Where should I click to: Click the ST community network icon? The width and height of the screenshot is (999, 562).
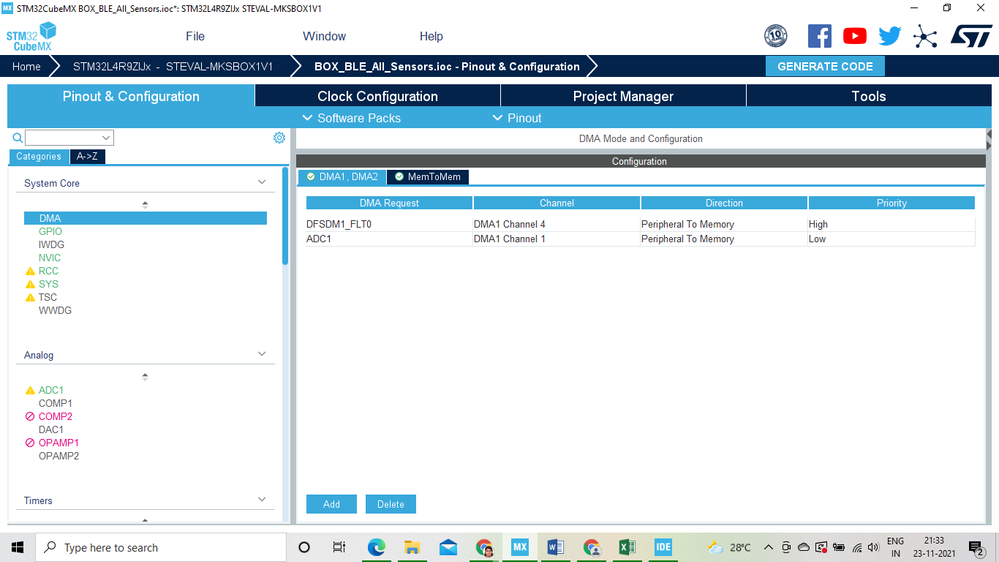click(924, 36)
